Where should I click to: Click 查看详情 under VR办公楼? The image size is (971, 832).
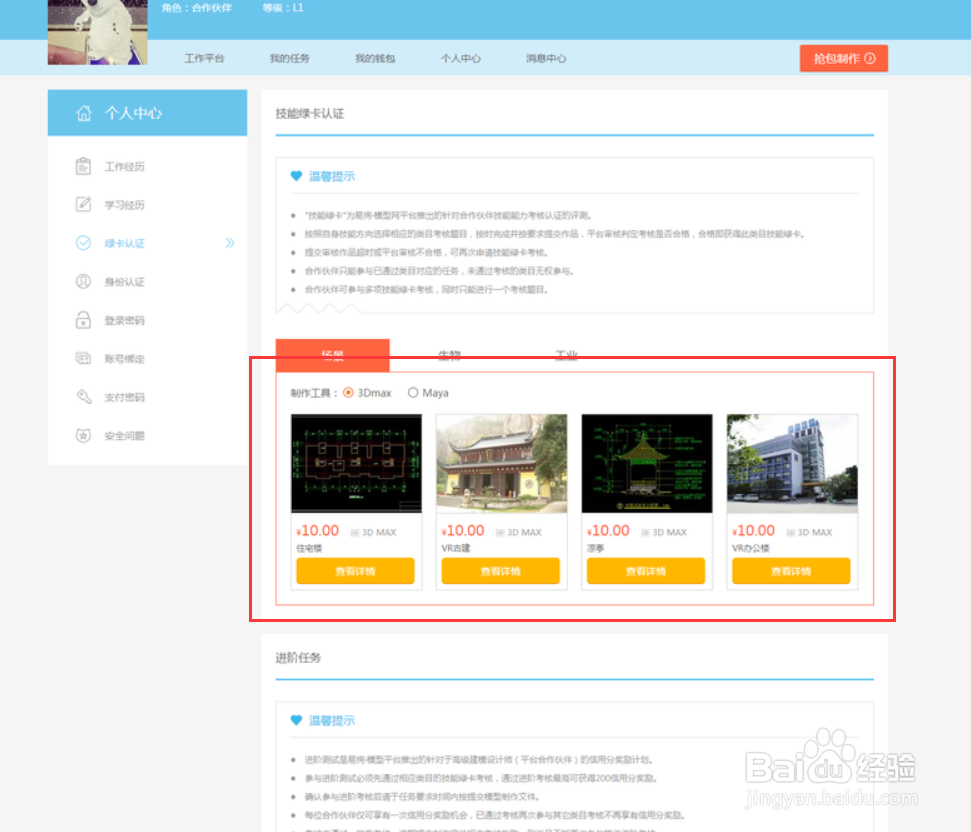pos(791,571)
